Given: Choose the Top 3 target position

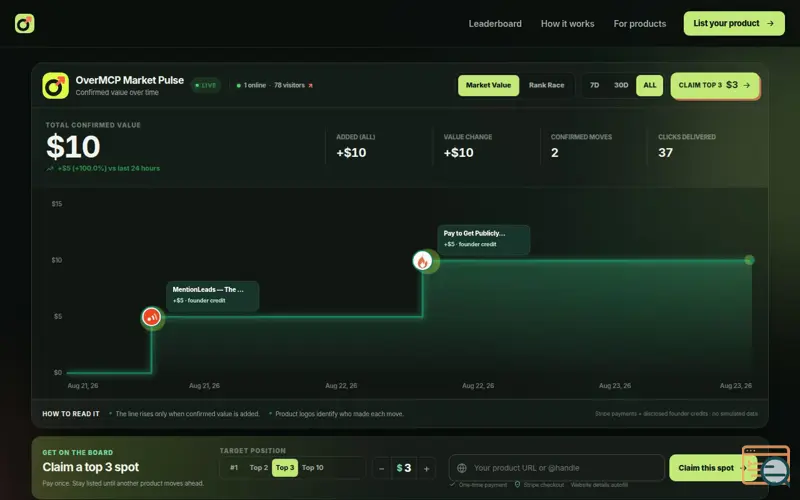Looking at the screenshot, I should [285, 468].
